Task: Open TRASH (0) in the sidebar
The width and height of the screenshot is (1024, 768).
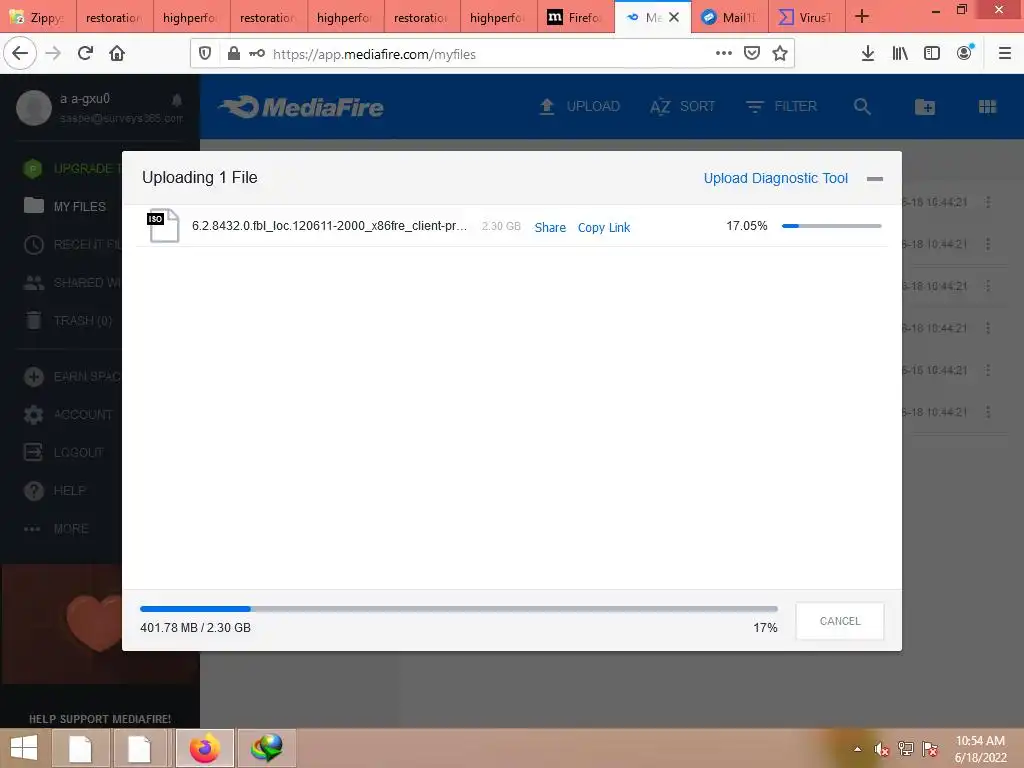Action: tap(68, 321)
